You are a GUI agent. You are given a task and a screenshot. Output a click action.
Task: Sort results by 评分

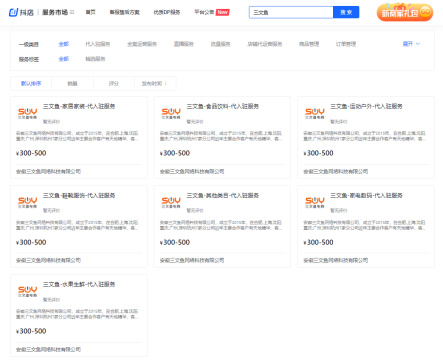(x=114, y=84)
